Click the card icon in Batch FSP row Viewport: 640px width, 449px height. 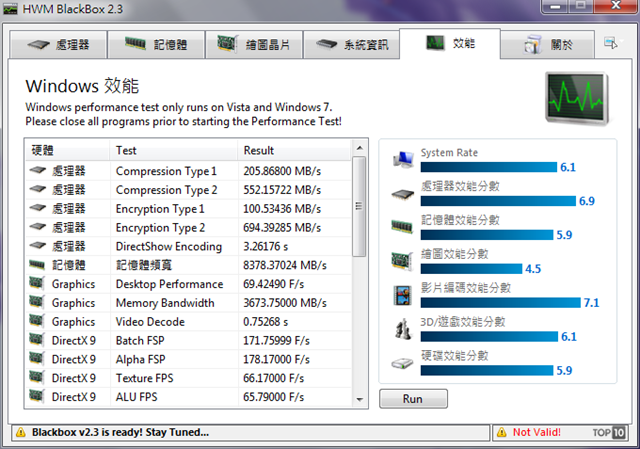(x=36, y=339)
